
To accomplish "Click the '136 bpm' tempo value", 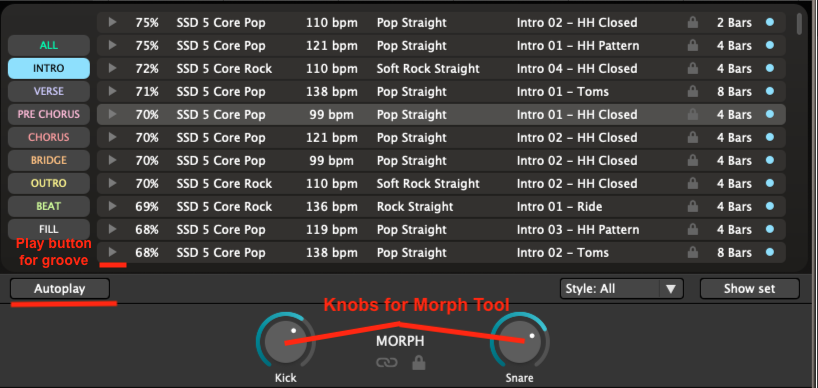I will [x=332, y=207].
